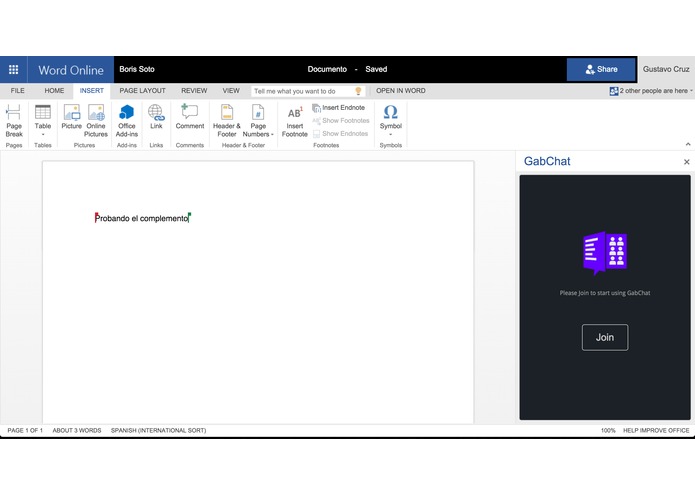695x494 pixels.
Task: Click the Word Online title
Action: pos(71,70)
